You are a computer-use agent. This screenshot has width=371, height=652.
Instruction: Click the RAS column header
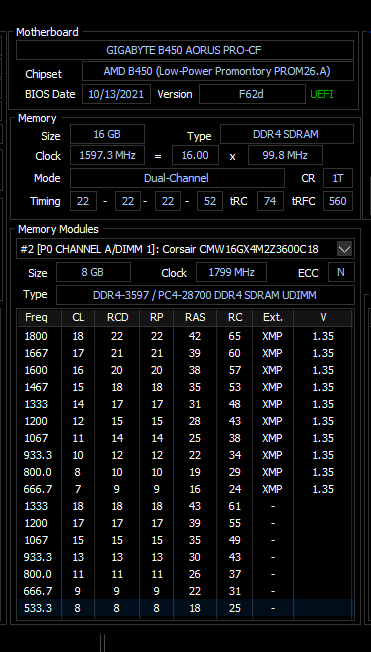(195, 318)
